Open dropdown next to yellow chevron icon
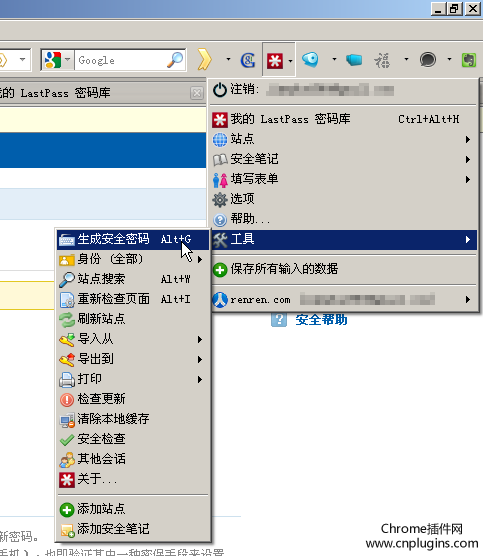Screen dimensions: 483x556 click(228, 59)
